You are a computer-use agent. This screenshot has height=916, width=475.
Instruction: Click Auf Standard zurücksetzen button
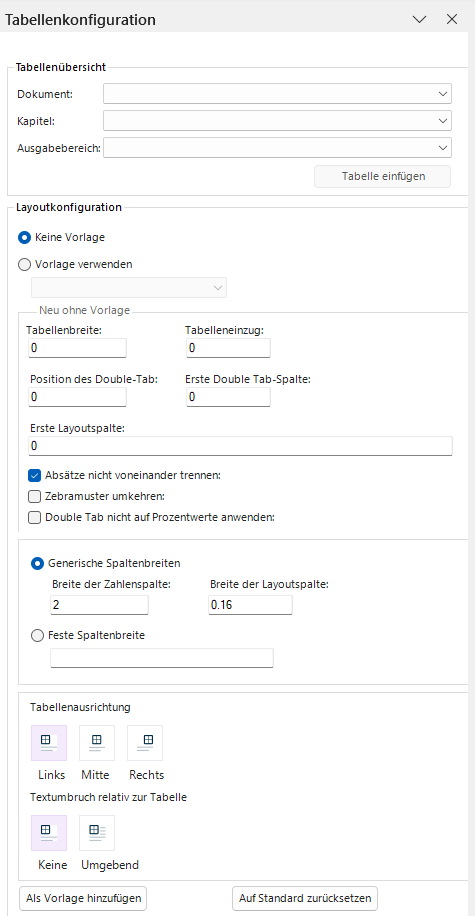(305, 898)
